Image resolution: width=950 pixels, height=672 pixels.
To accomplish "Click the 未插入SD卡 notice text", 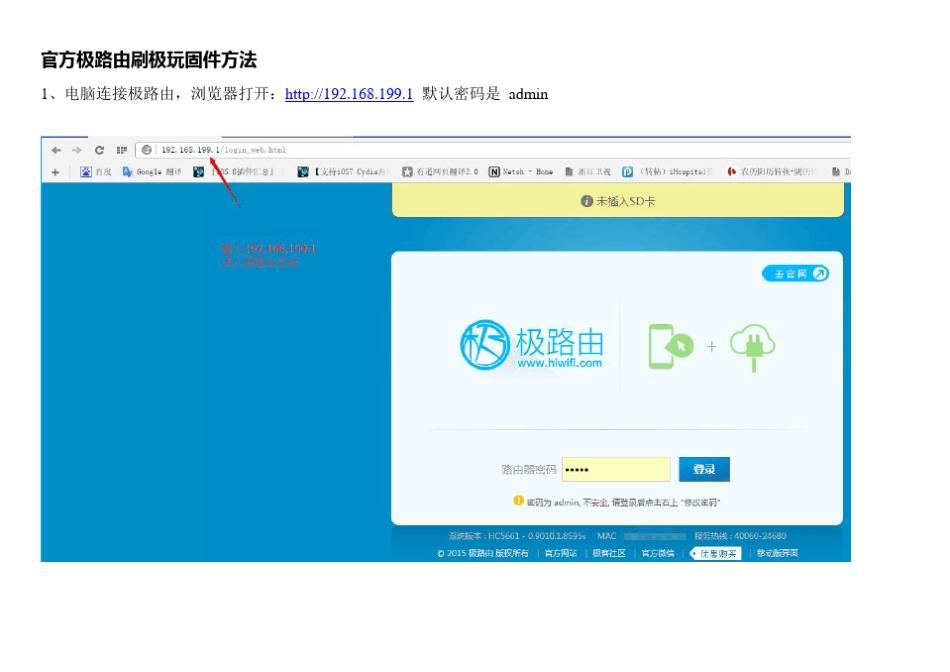I will pos(626,201).
